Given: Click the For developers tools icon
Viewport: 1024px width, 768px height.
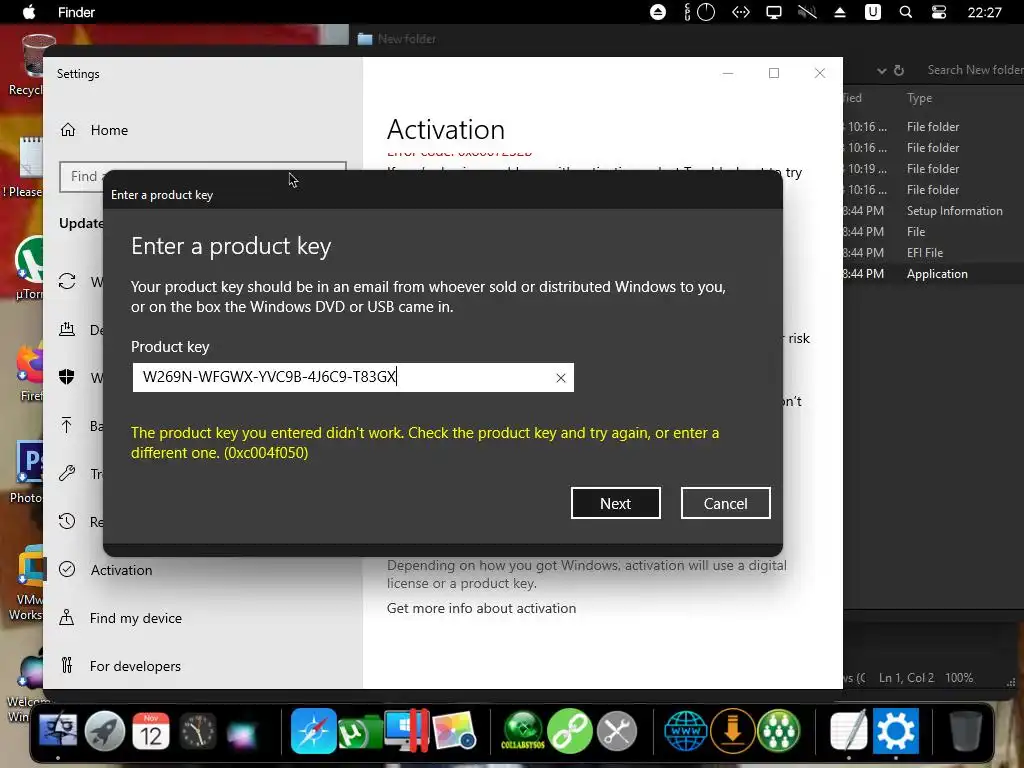Looking at the screenshot, I should coord(67,665).
